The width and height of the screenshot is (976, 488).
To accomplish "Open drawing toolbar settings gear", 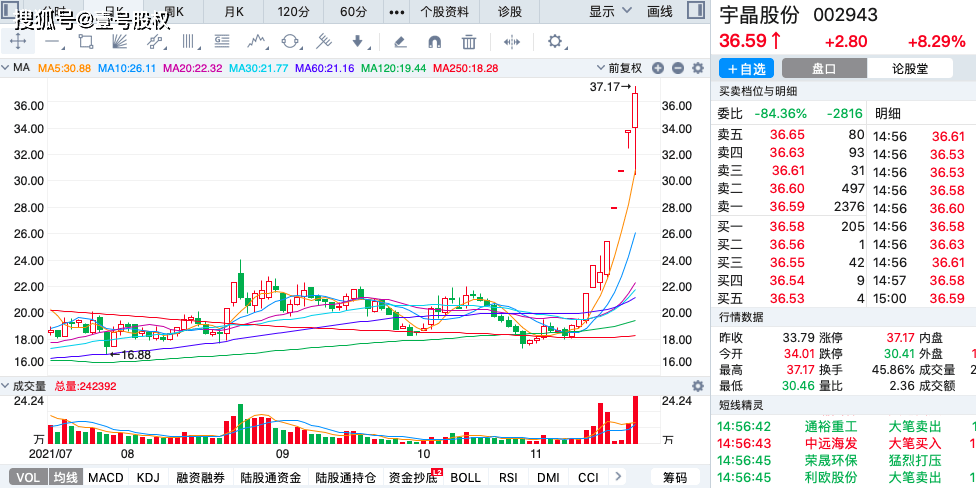I will pos(556,42).
